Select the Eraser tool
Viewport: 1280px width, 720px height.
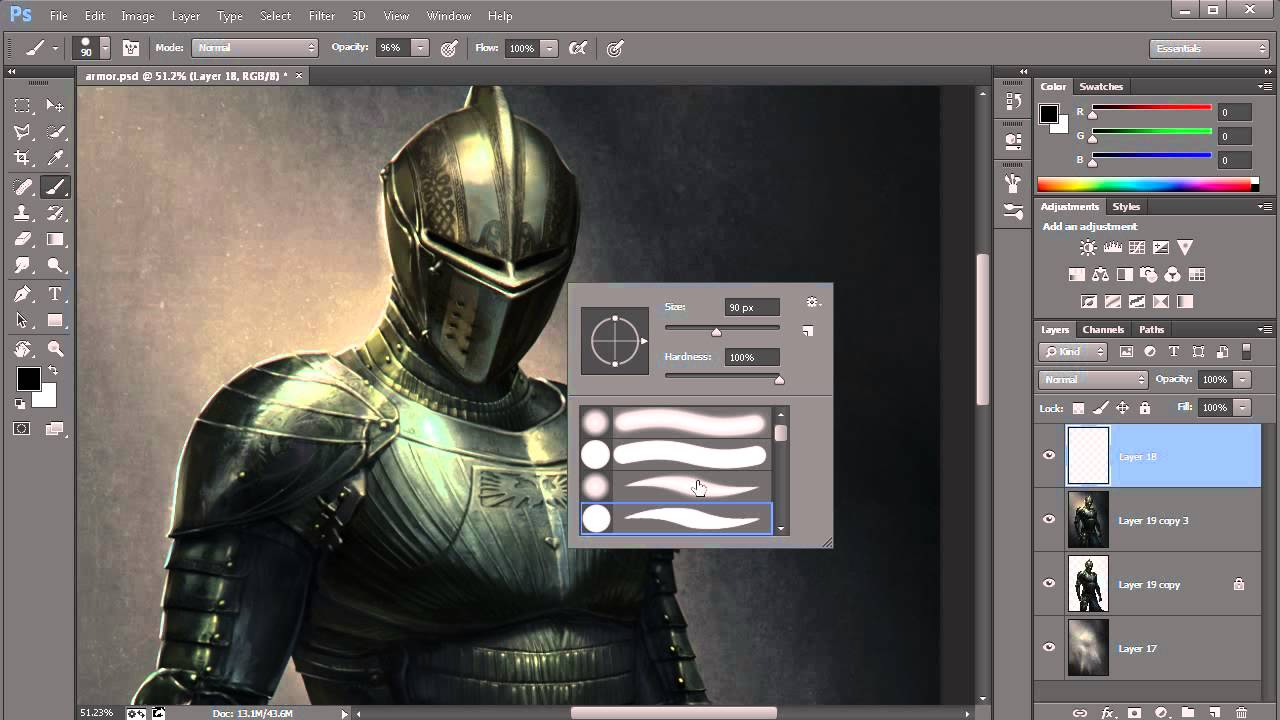pyautogui.click(x=22, y=240)
